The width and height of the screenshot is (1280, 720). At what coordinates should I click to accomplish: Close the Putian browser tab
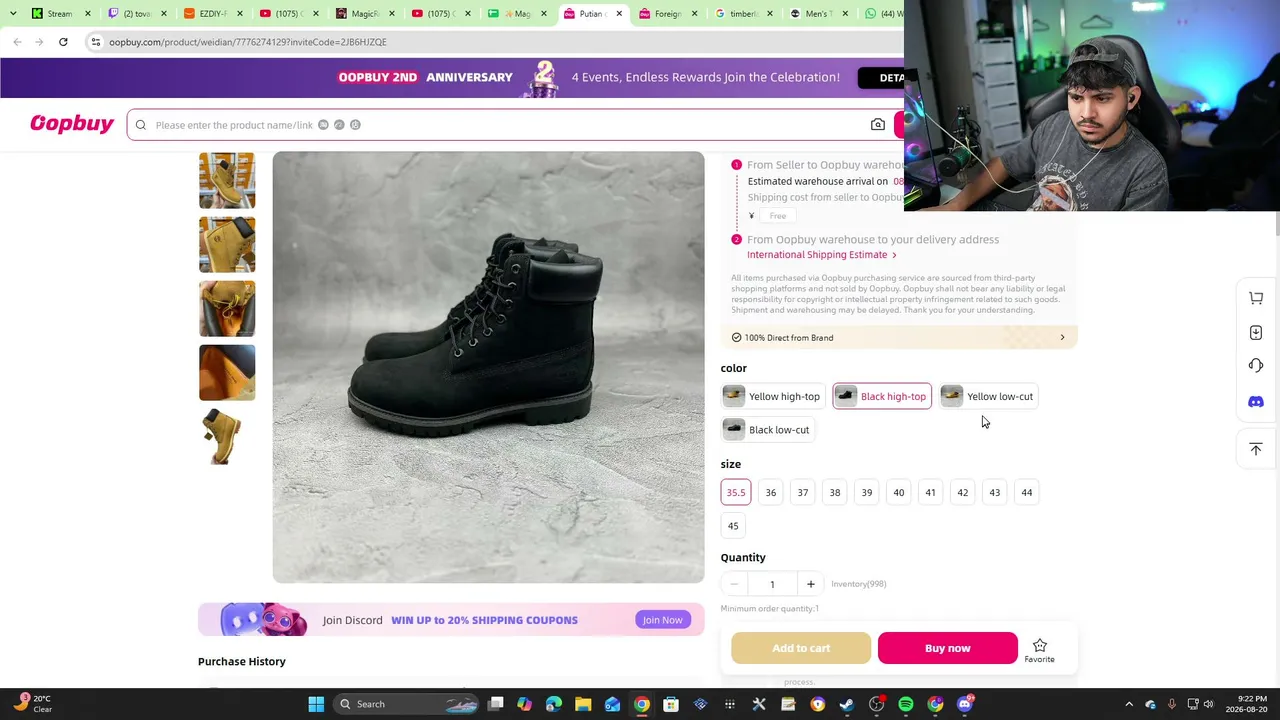[x=619, y=14]
